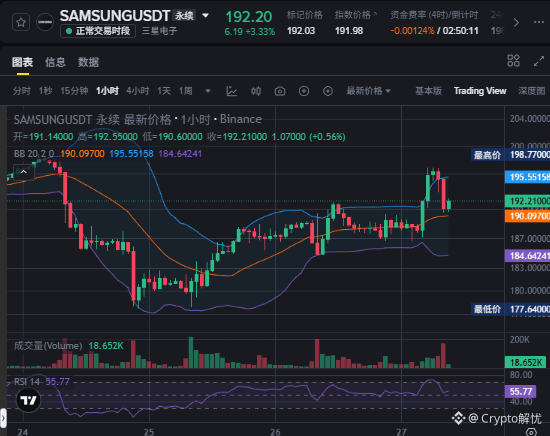This screenshot has height=436, width=550.
Task: Click the 永续 contract type tag
Action: pos(184,16)
